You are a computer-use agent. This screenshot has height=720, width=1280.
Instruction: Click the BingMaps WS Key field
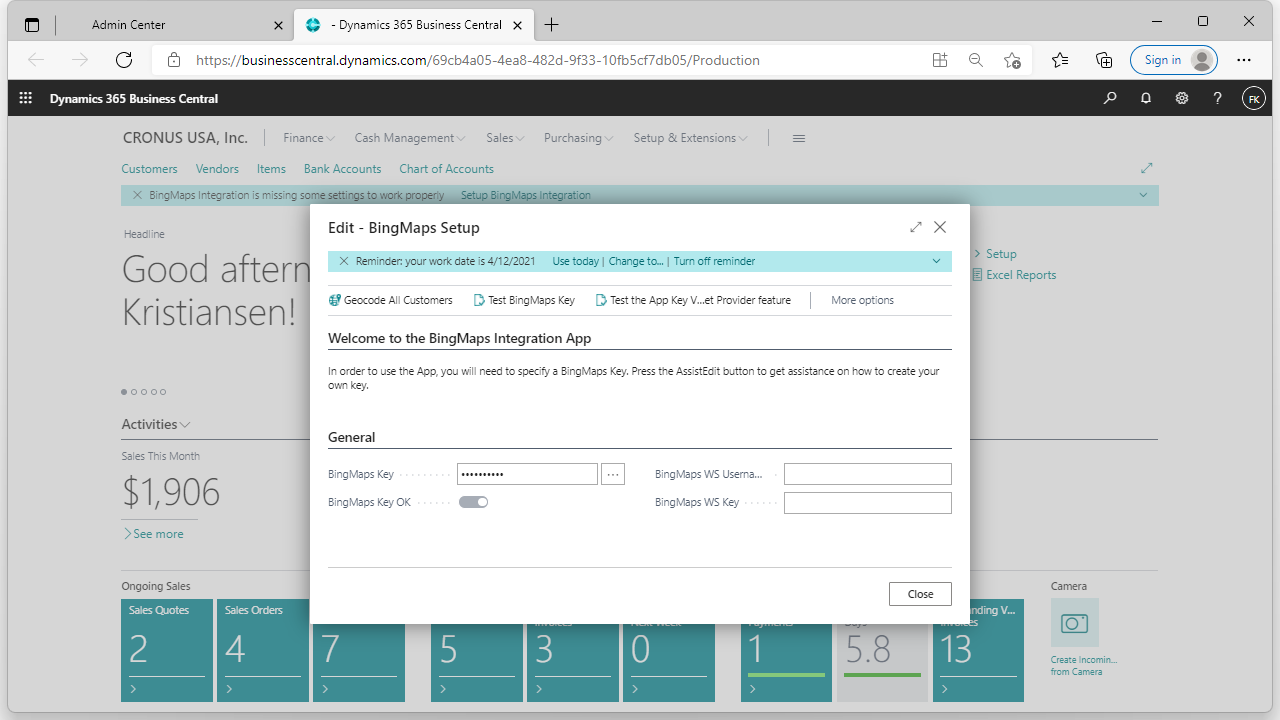(x=868, y=503)
